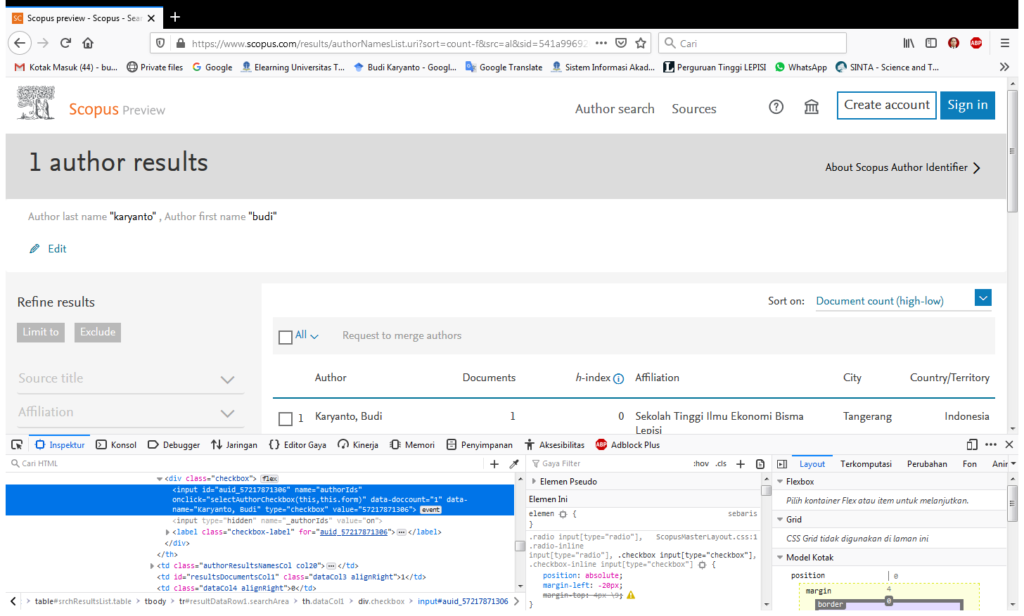The width and height of the screenshot is (1024, 616).
Task: Reload the page with the refresh icon
Action: pyautogui.click(x=66, y=43)
